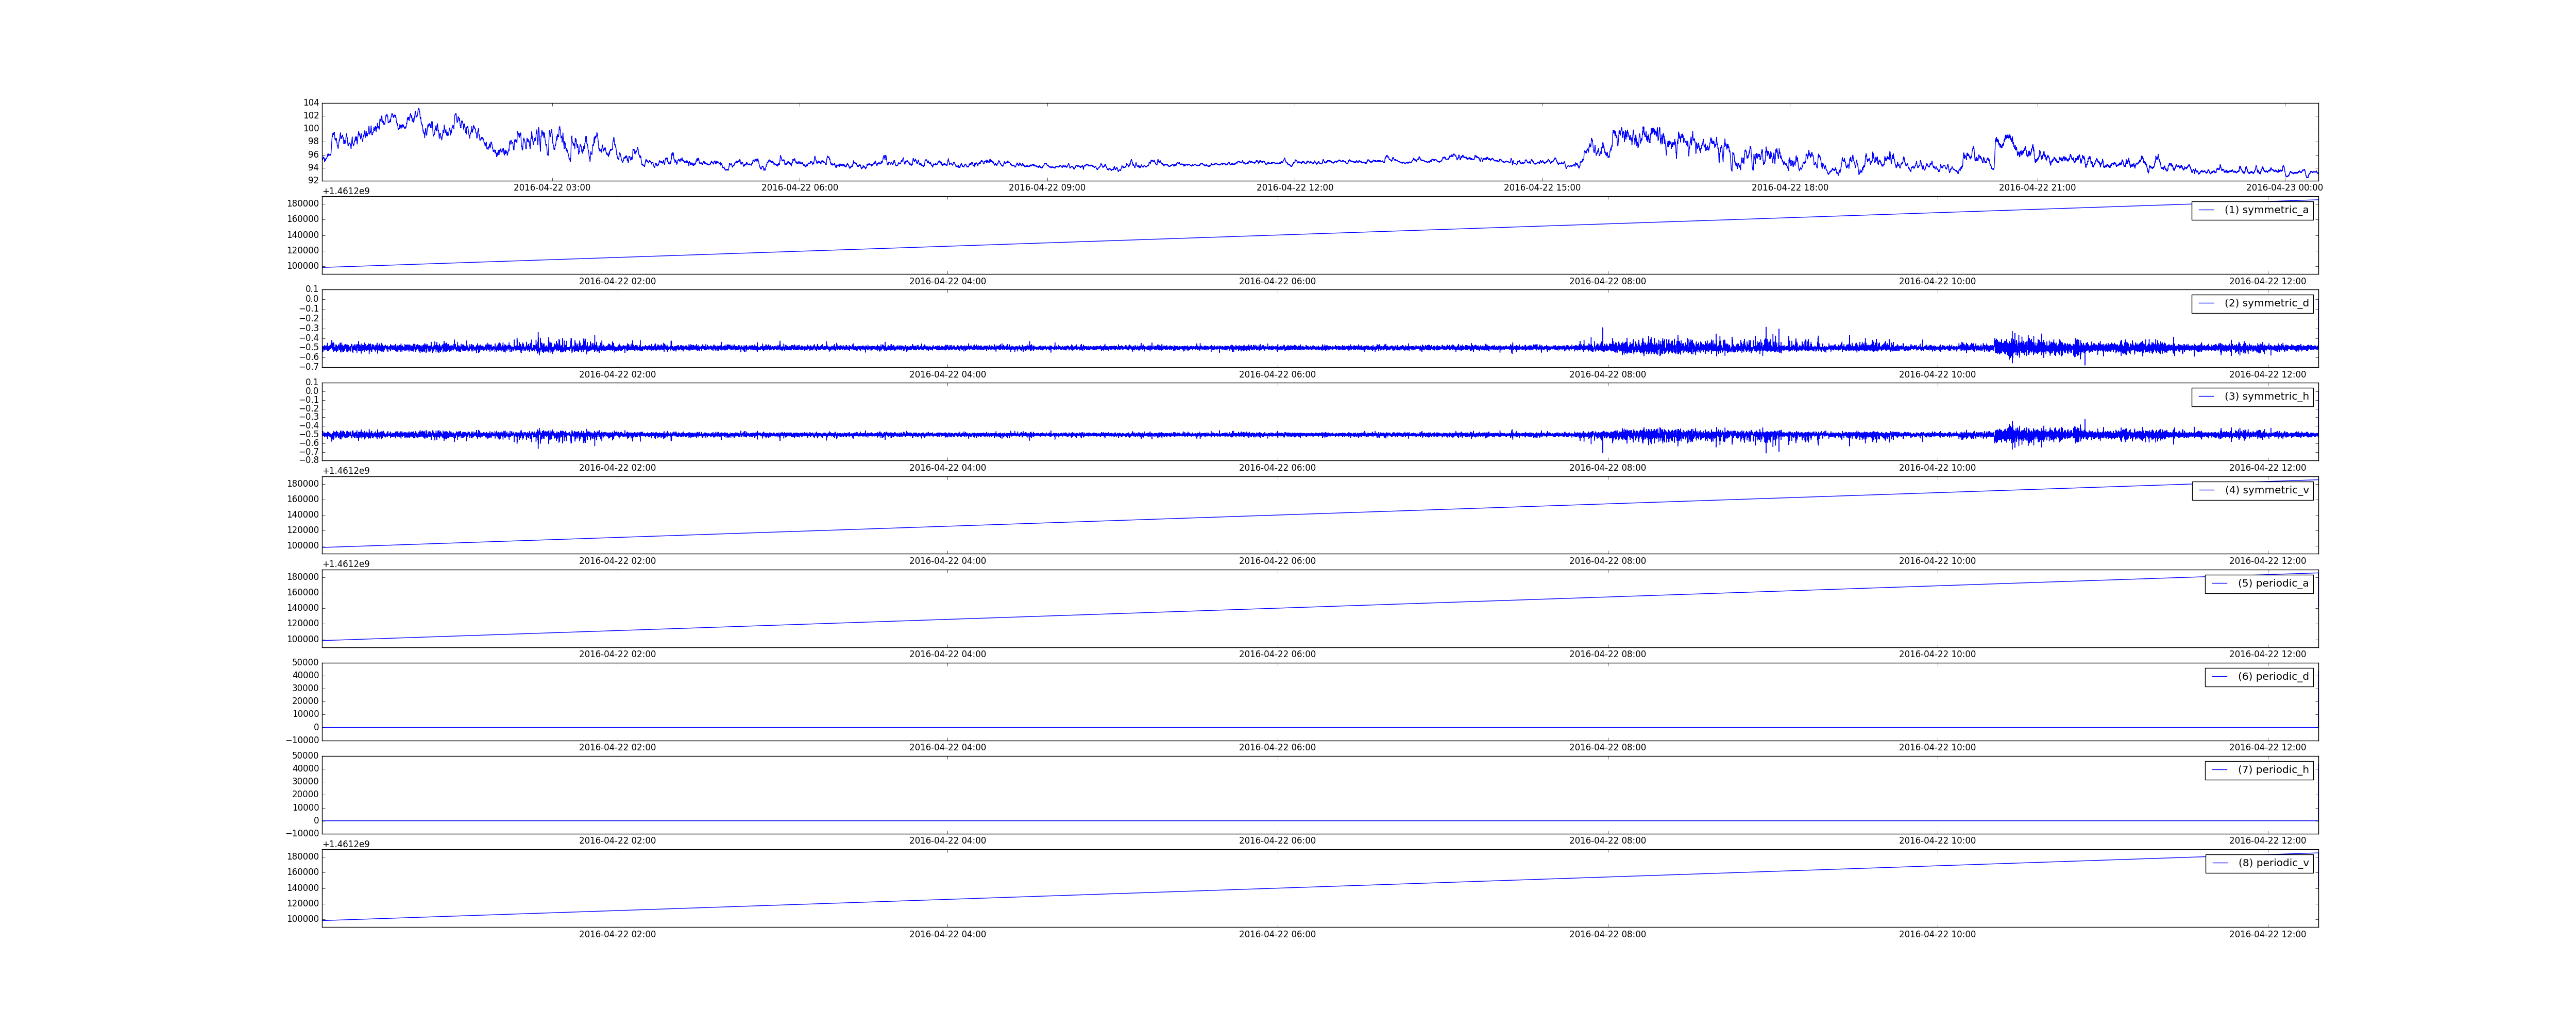Screen dimensions: 2576x1030
Task: Click the 92 y-axis tick of top plot
Action: (x=313, y=180)
